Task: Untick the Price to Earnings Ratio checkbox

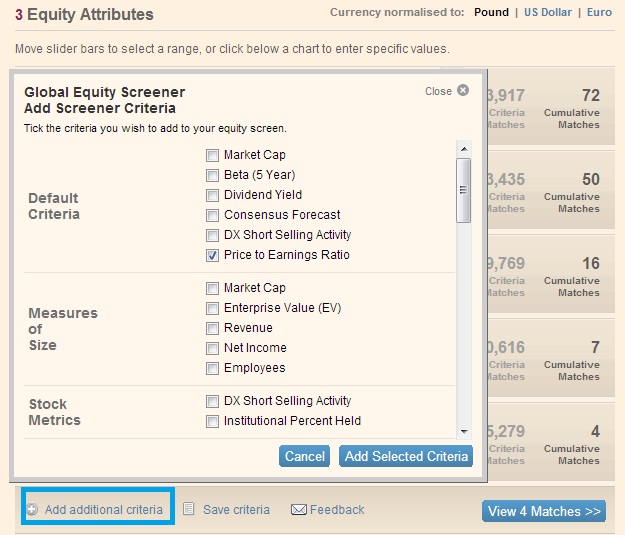Action: [212, 255]
